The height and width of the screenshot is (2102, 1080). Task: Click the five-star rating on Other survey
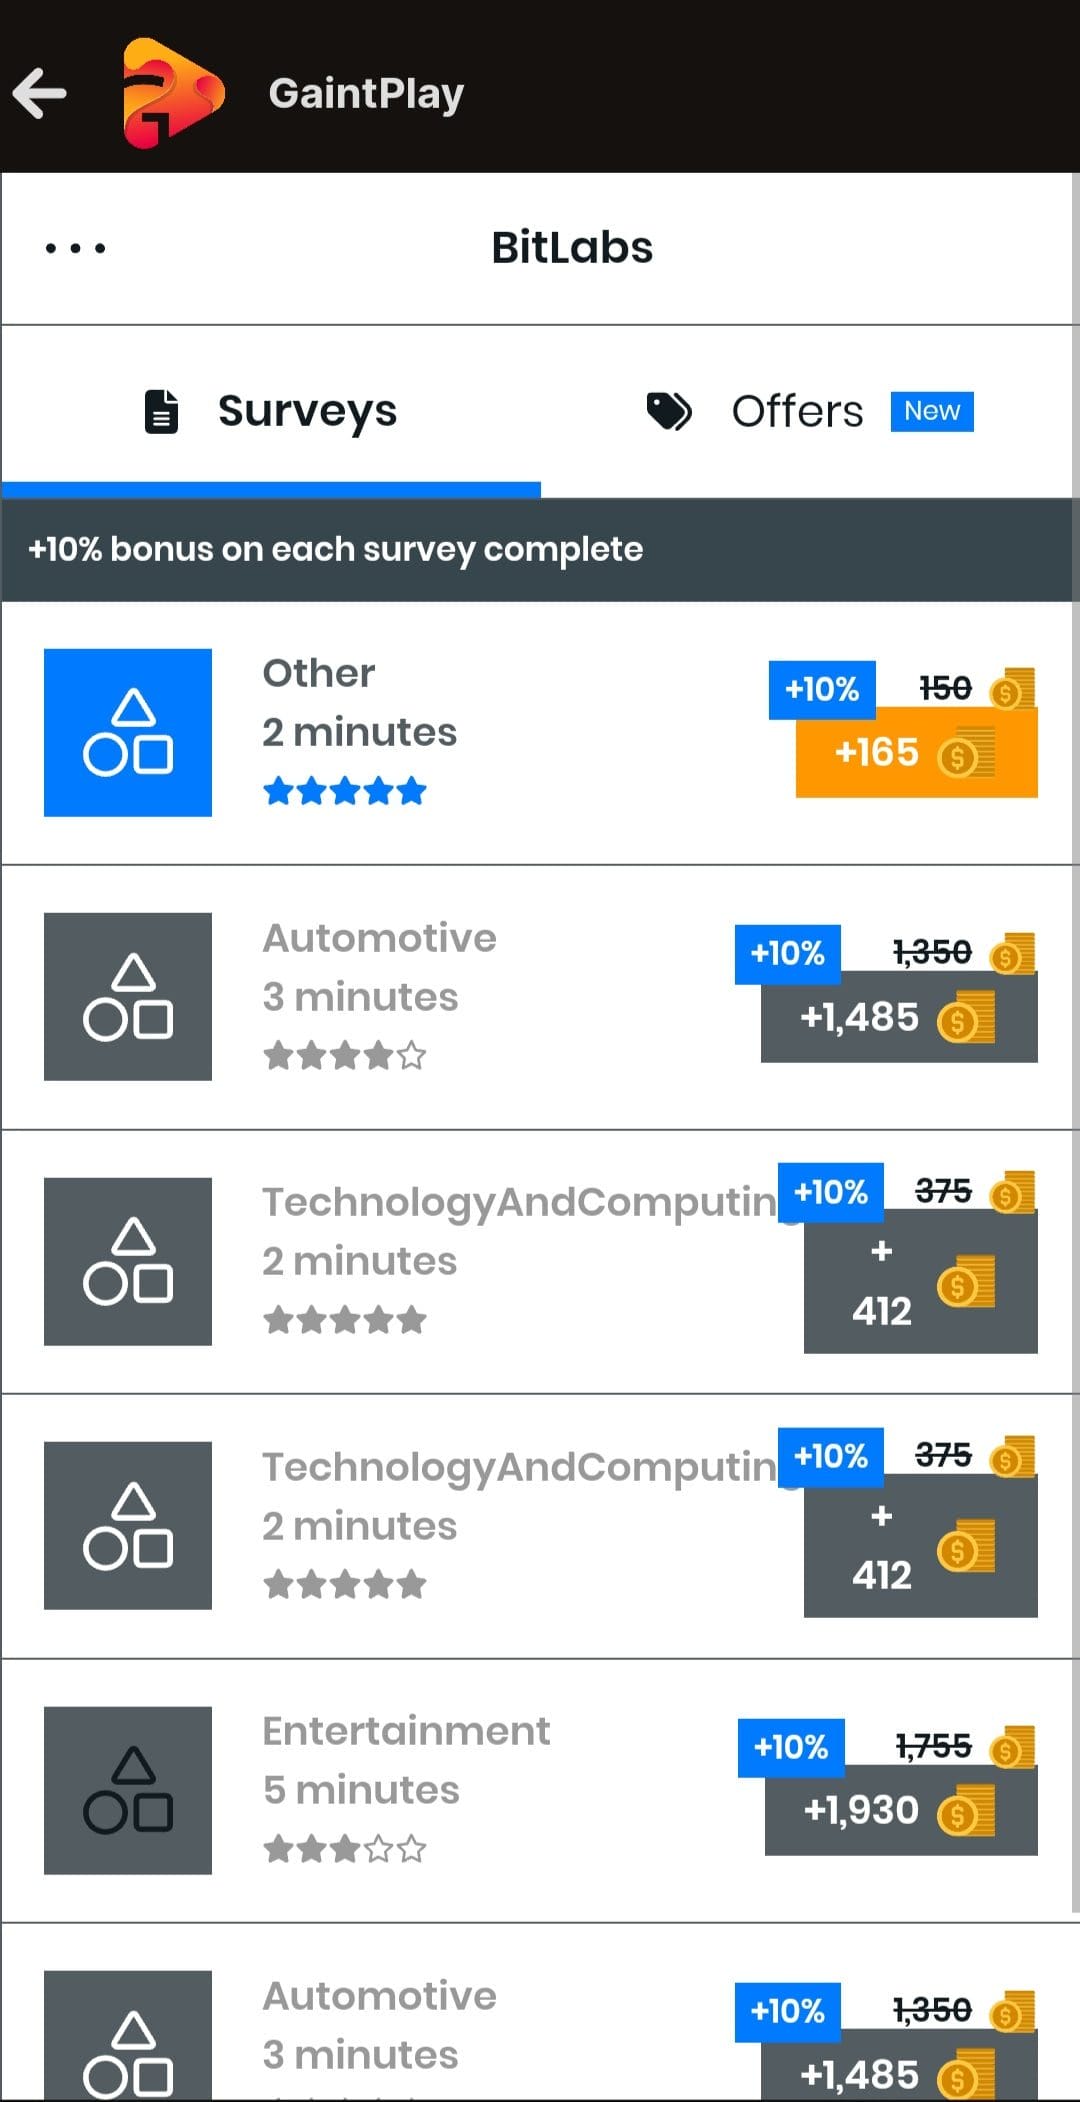pos(345,792)
